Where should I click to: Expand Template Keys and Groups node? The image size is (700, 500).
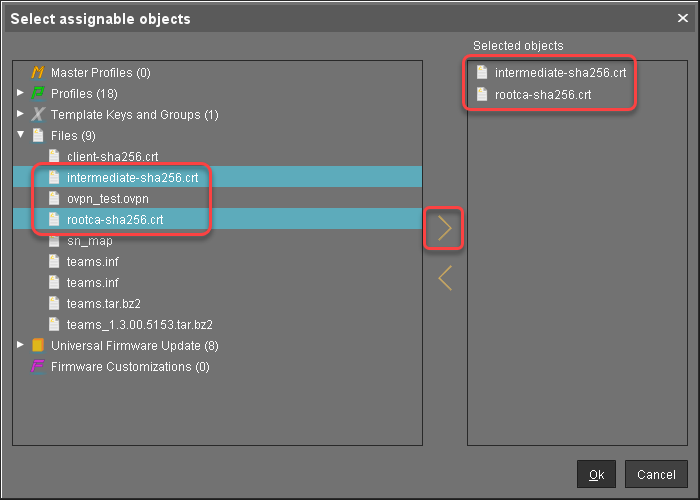[21, 115]
